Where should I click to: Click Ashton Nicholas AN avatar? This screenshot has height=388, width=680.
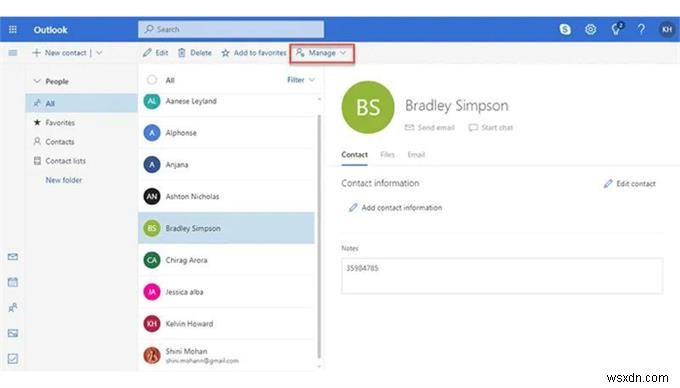pyautogui.click(x=152, y=196)
